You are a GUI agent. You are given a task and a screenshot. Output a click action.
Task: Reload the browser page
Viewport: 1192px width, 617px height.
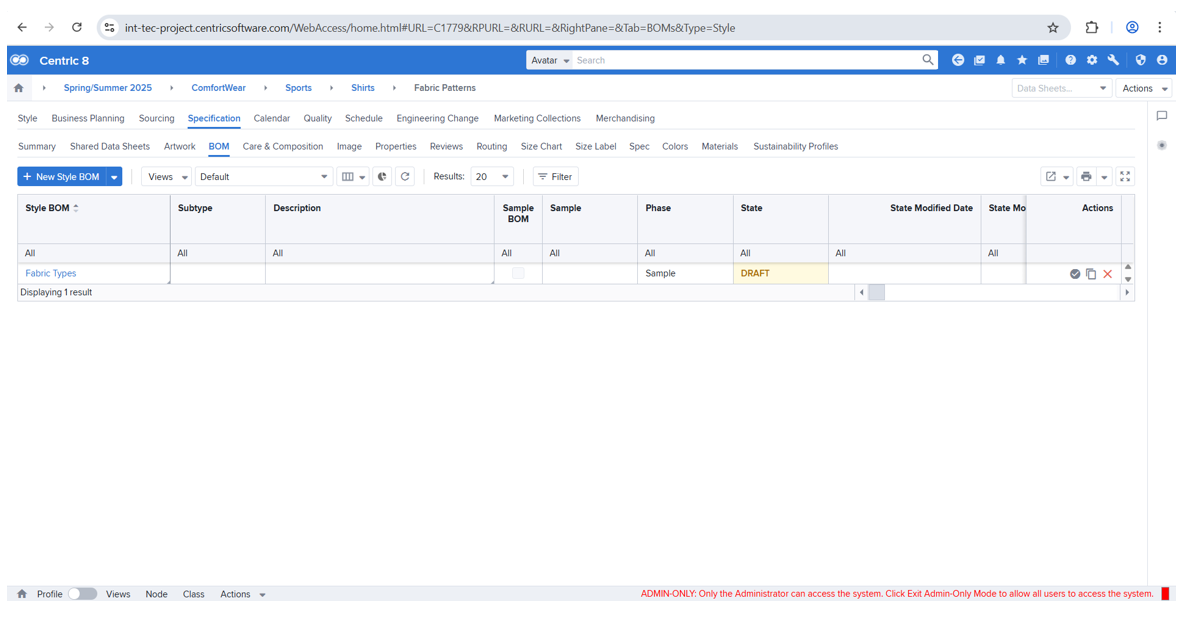click(77, 27)
